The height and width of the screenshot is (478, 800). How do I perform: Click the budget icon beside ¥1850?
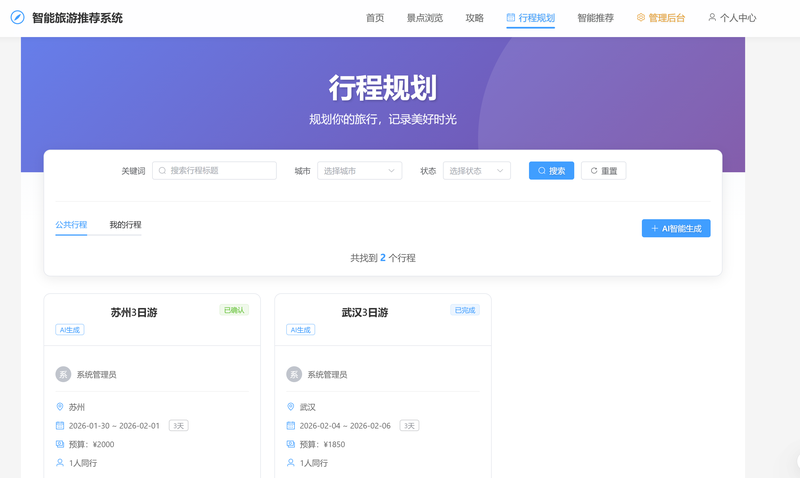pos(291,444)
